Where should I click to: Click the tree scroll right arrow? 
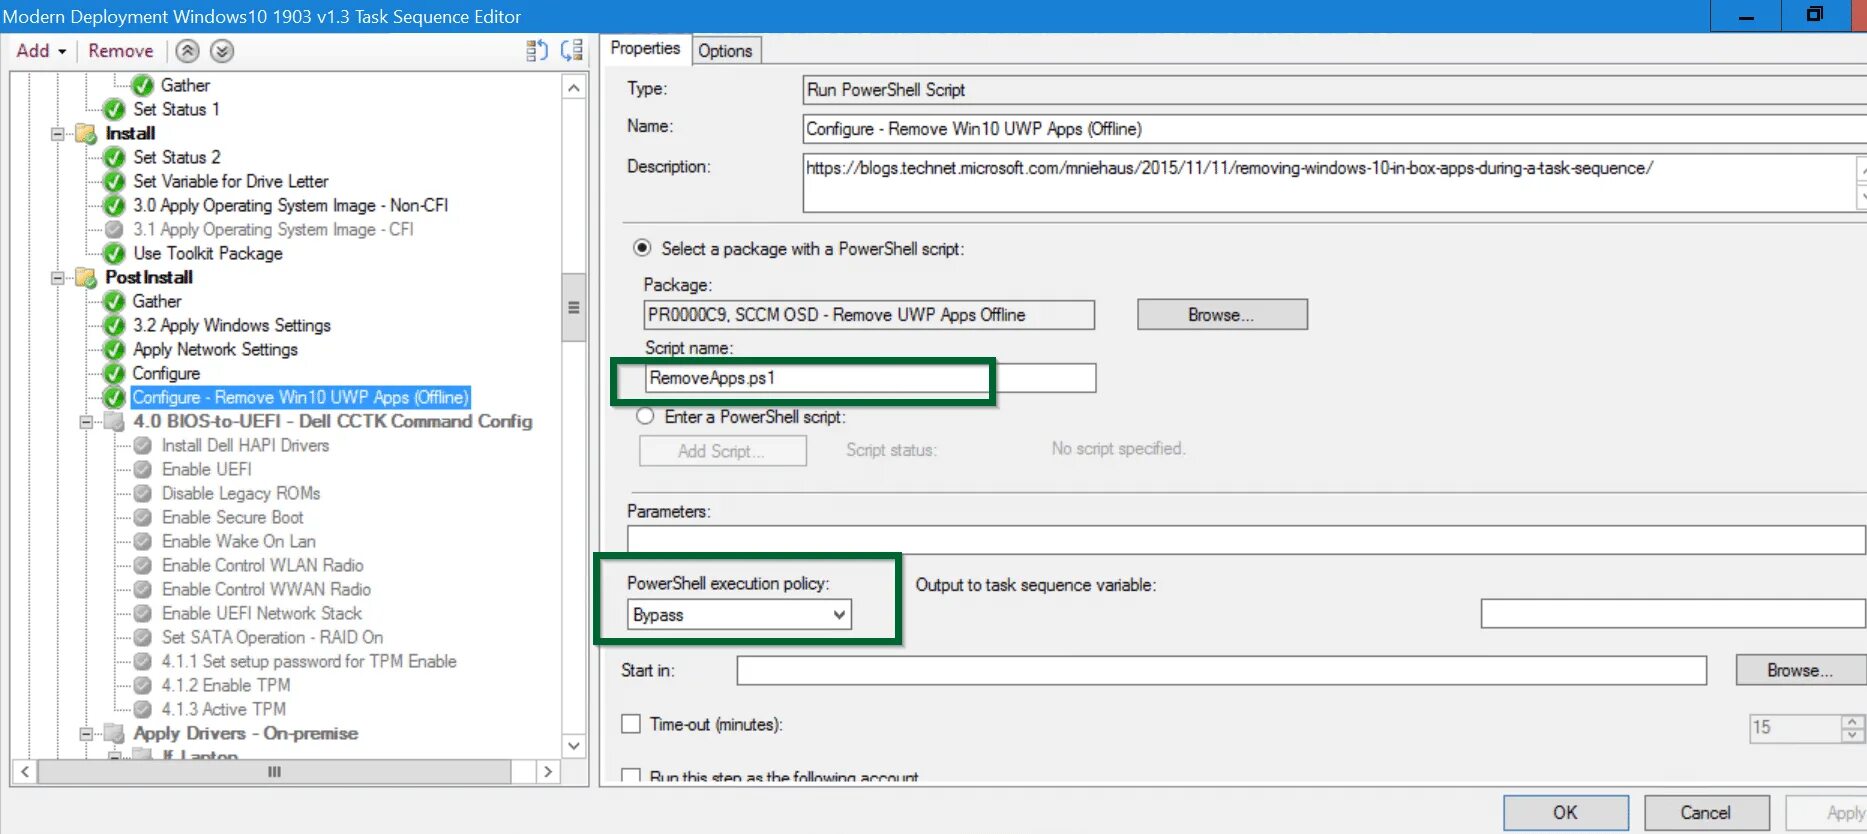(547, 772)
